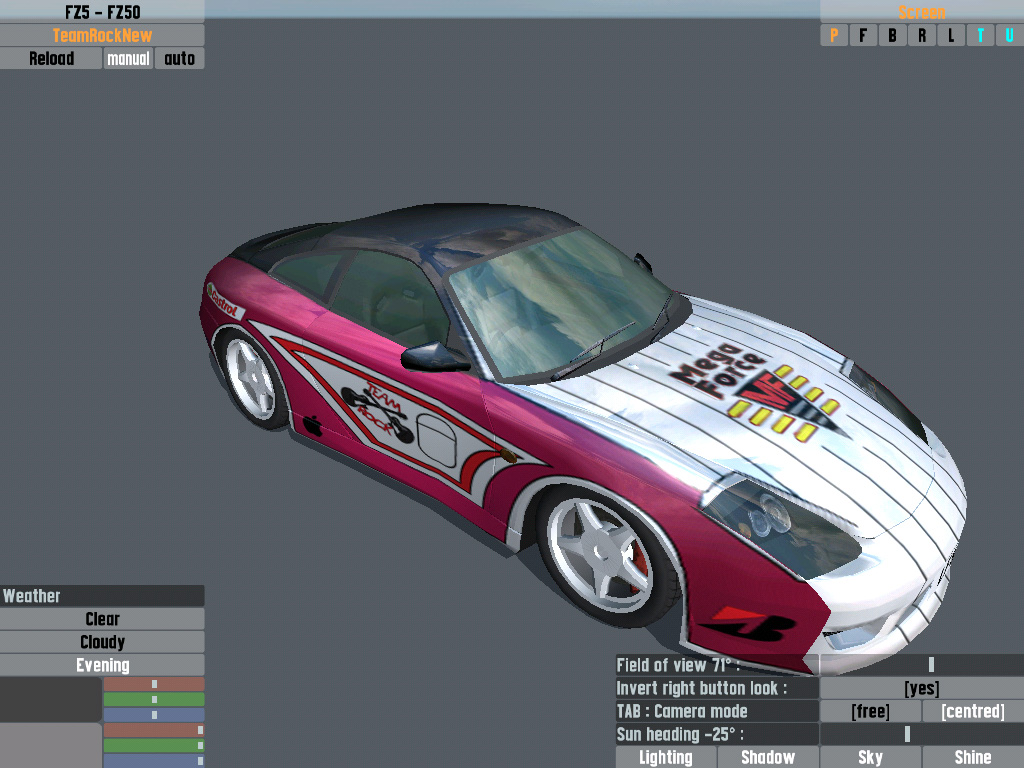Click the TAB : Camera mode label
1024x768 pixels.
click(717, 711)
